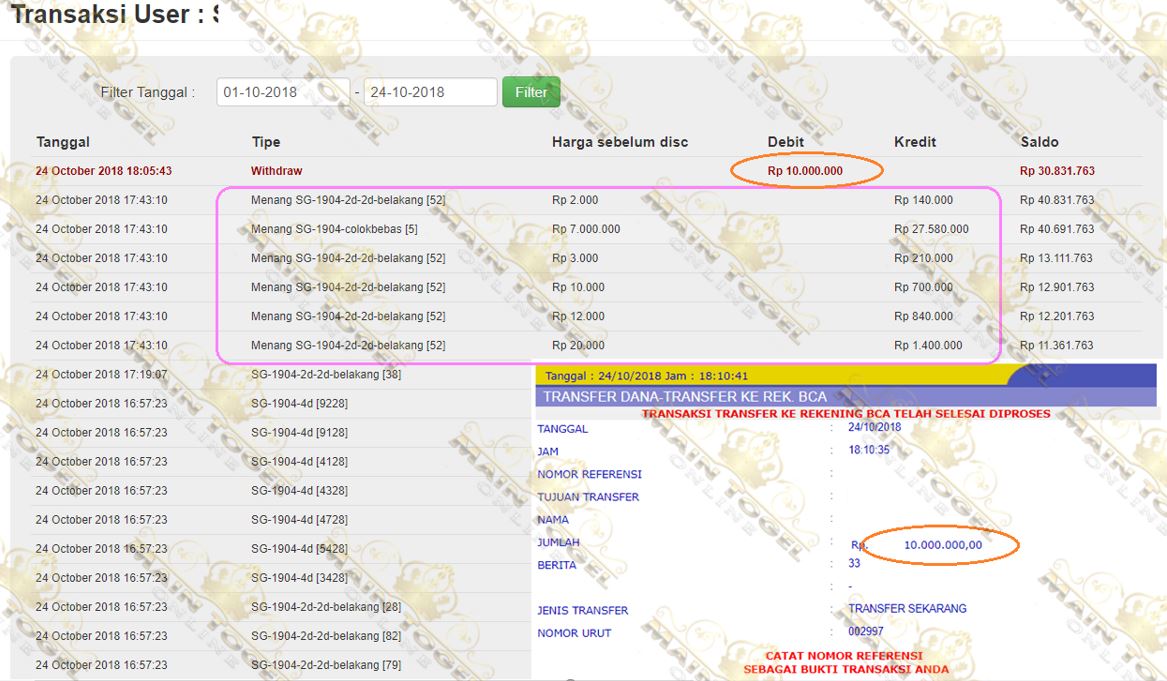Click the TRANSFER SEKARANG transfer type value
This screenshot has height=681, width=1167.
click(x=907, y=608)
